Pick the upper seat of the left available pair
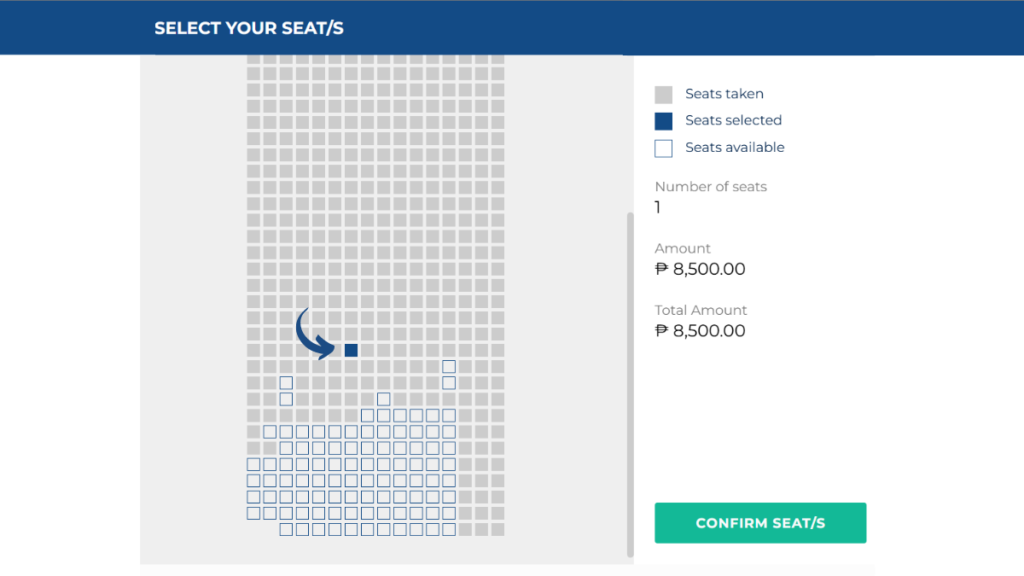 286,383
